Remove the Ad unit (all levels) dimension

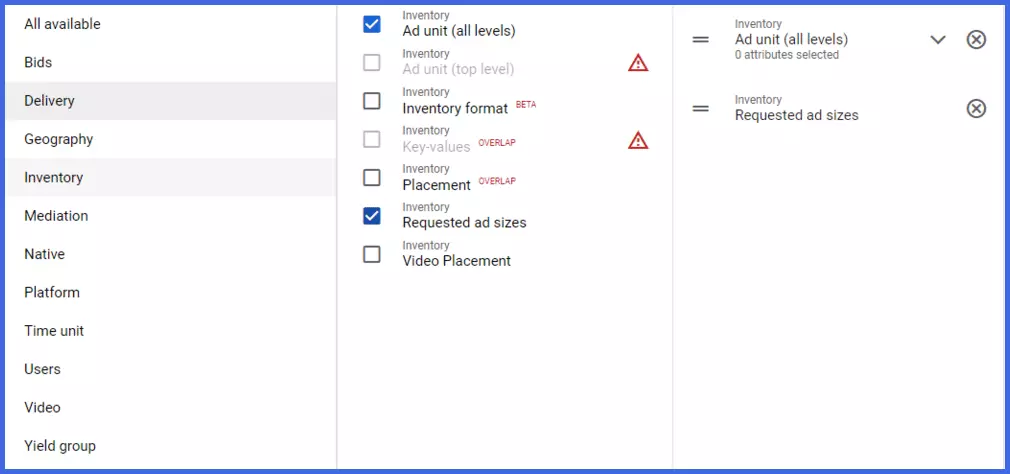[976, 40]
